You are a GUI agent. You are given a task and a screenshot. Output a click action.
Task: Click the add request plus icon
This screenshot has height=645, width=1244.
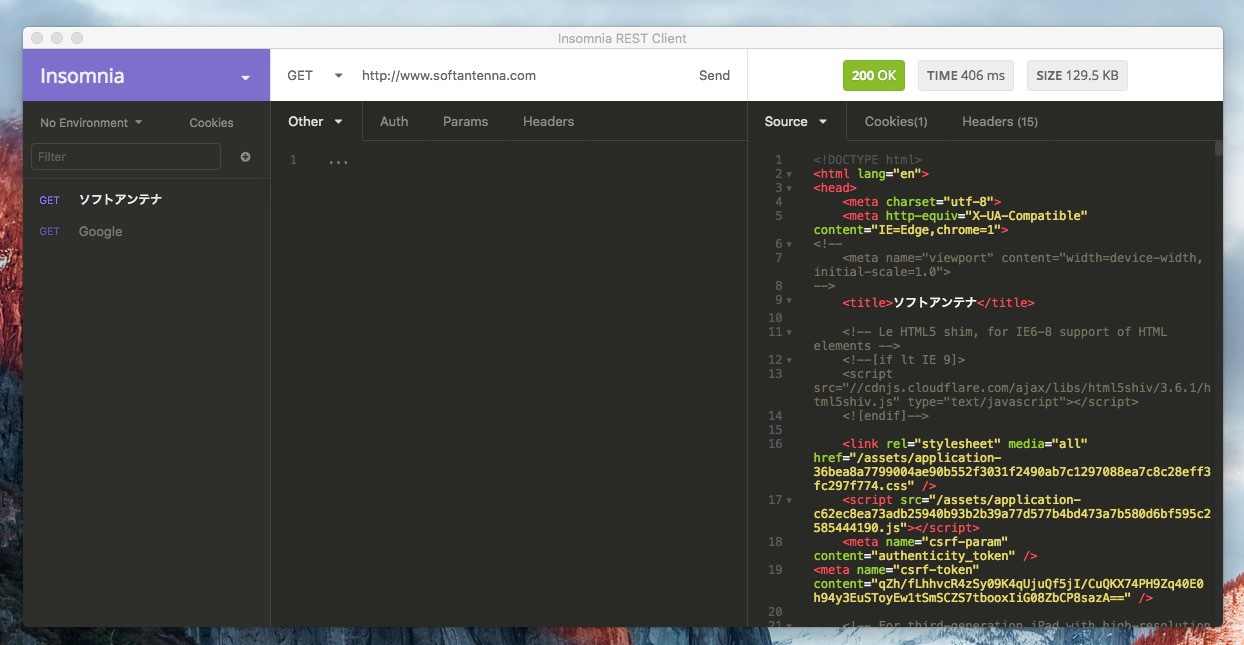(x=245, y=157)
